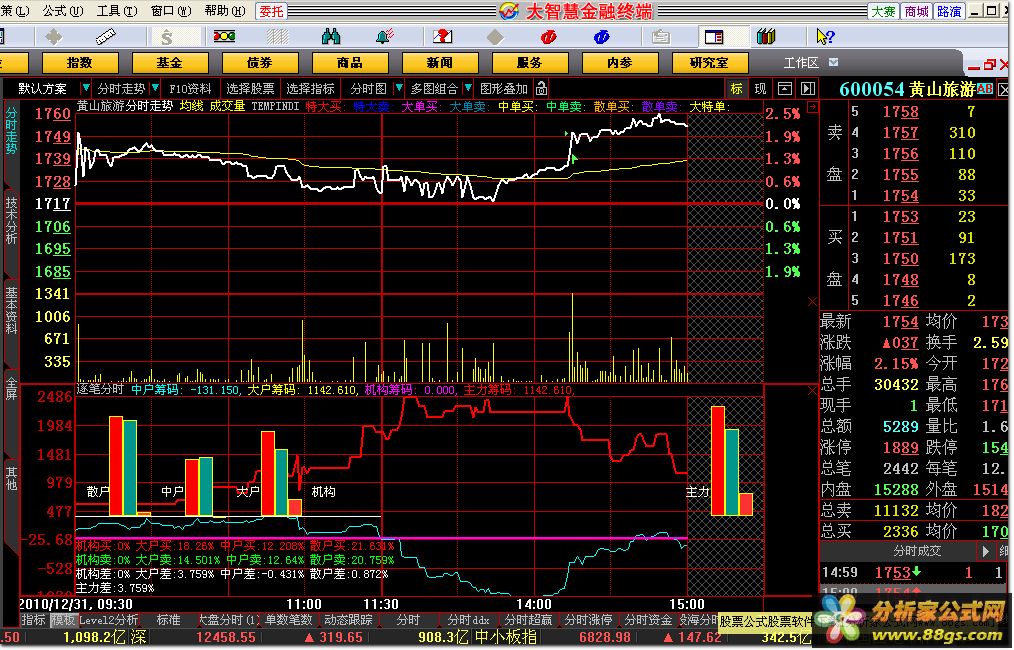Click the 全屏 side tab
1014x650 pixels.
click(x=11, y=389)
